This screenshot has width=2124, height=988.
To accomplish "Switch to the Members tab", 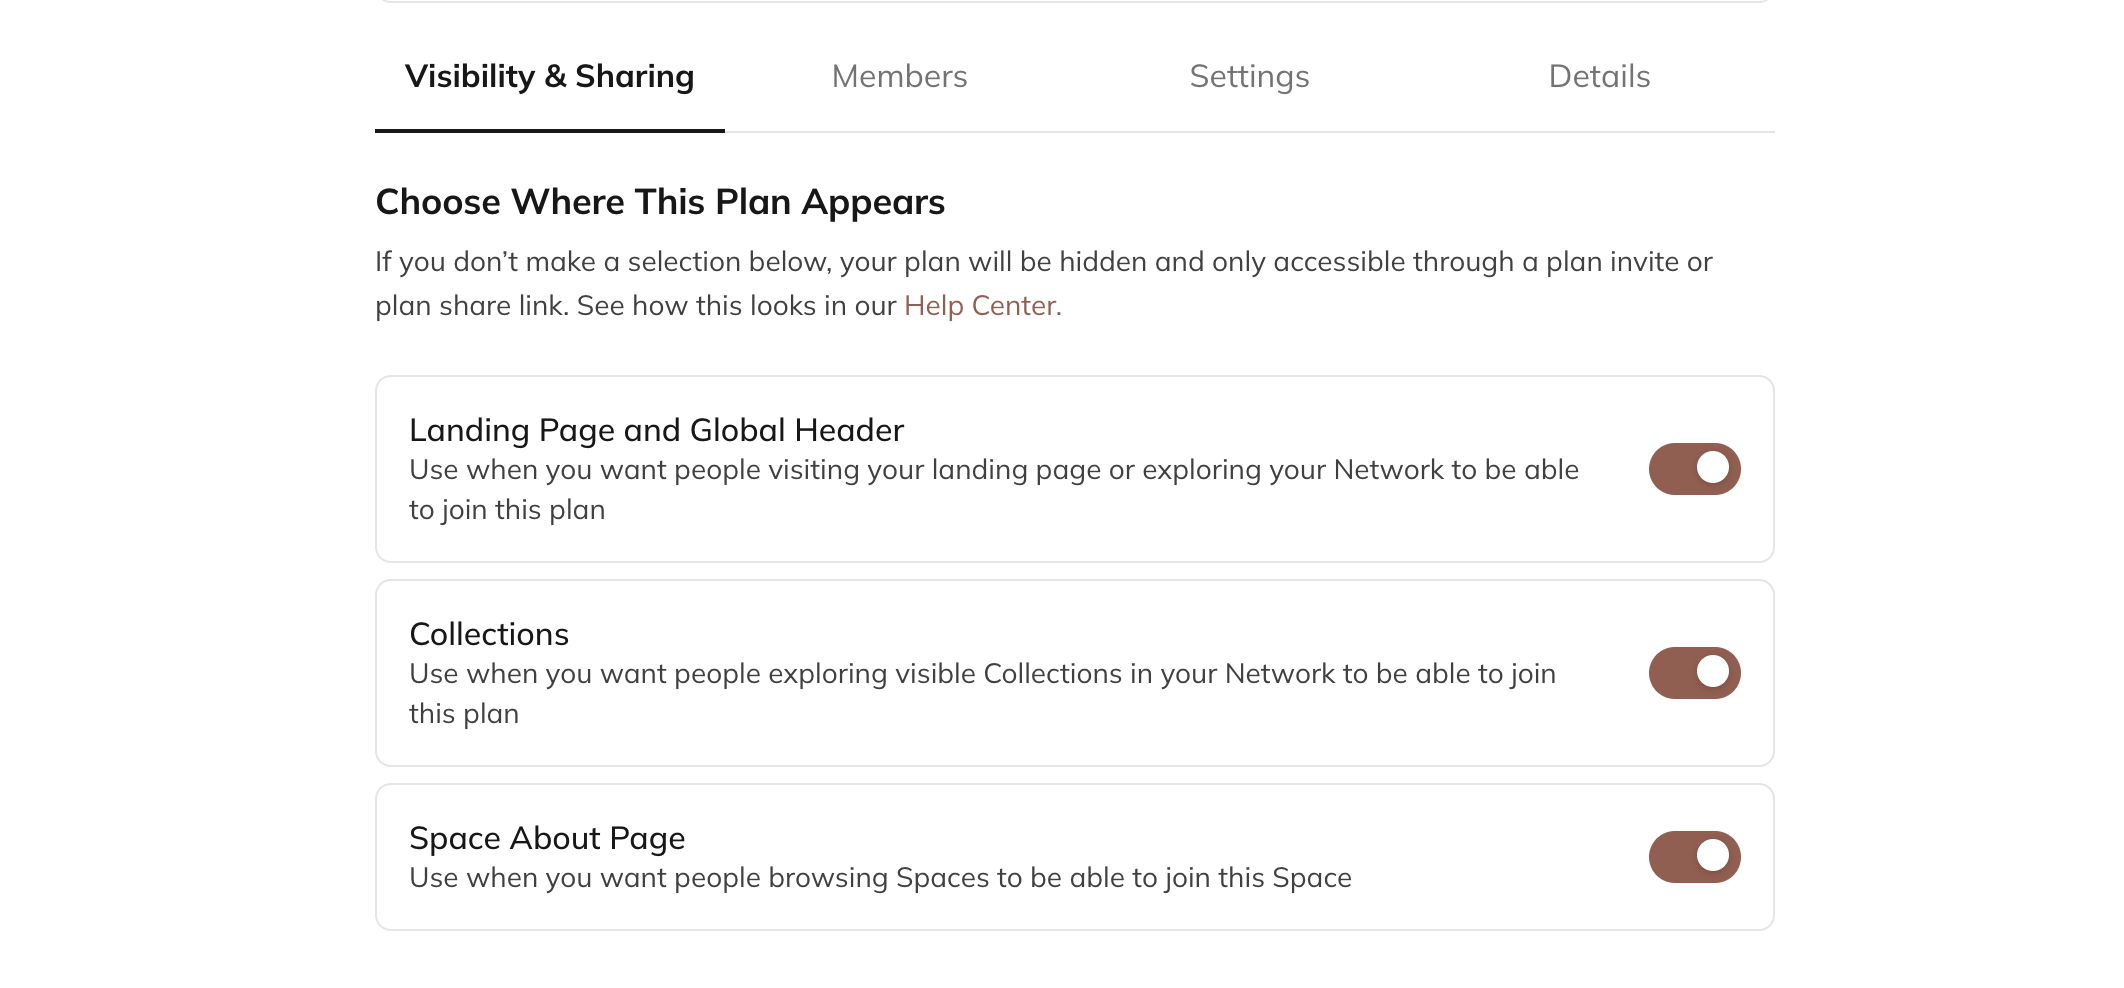I will coord(898,76).
